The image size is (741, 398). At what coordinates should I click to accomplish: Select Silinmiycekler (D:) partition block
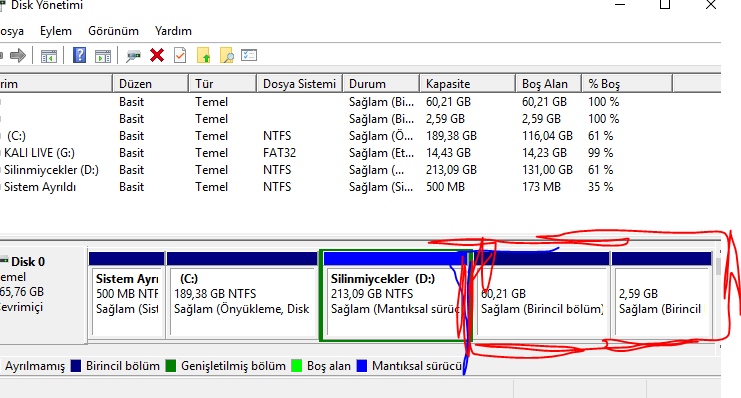[x=396, y=295]
